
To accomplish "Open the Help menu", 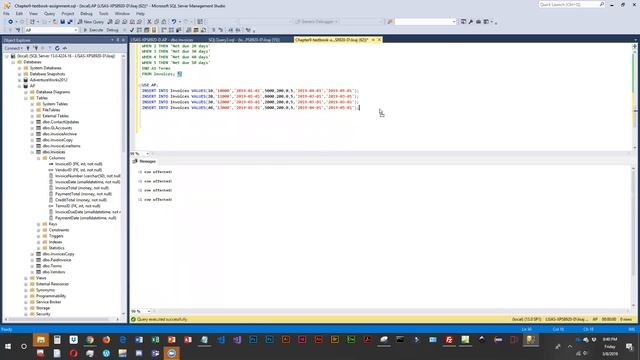I will point(140,13).
